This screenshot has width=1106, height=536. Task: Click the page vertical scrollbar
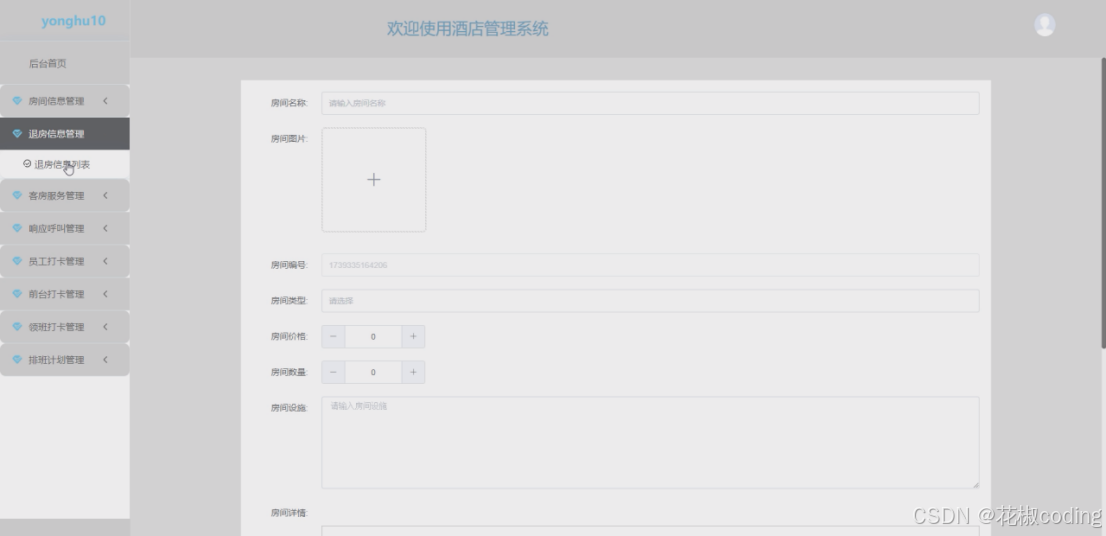click(x=1103, y=202)
